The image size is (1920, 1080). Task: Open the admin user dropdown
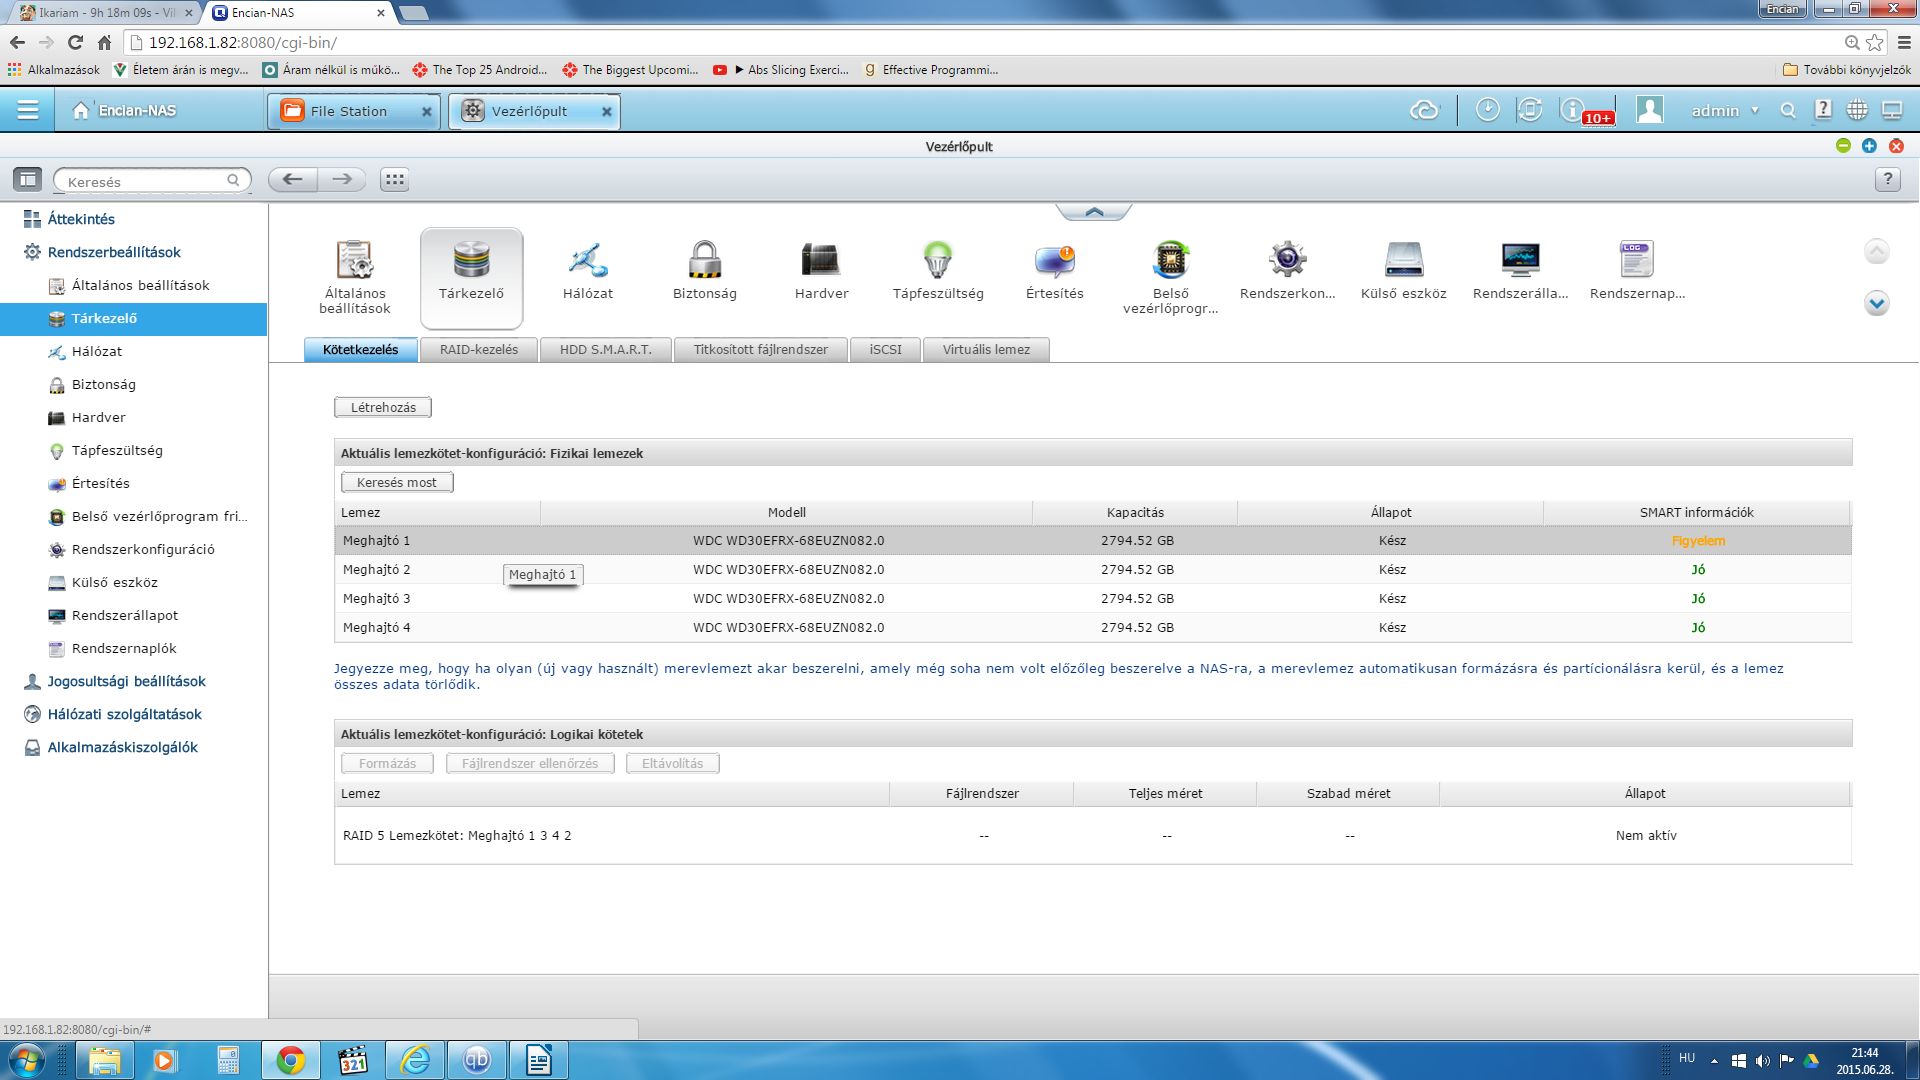(1724, 111)
